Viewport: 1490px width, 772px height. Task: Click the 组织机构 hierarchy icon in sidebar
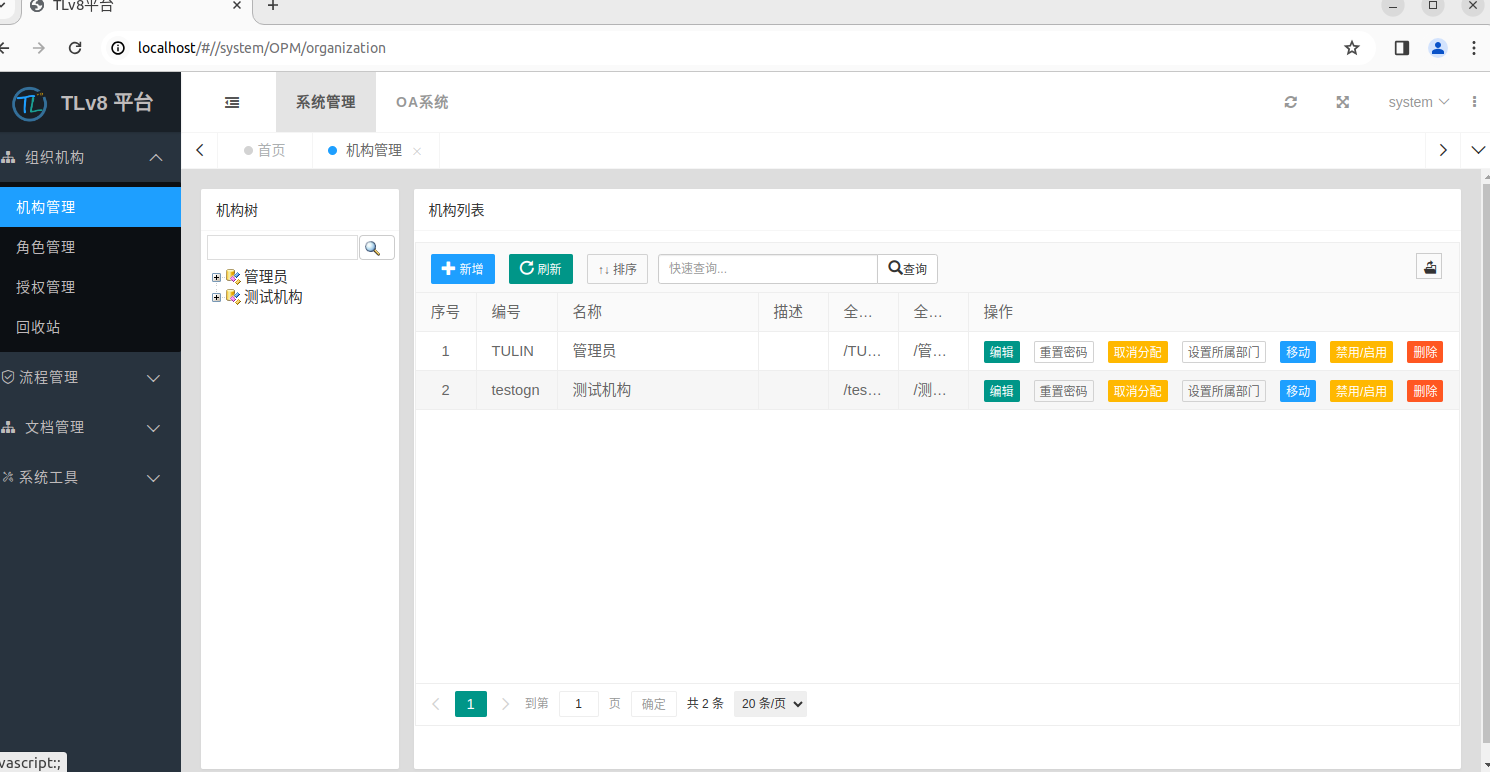(9, 157)
